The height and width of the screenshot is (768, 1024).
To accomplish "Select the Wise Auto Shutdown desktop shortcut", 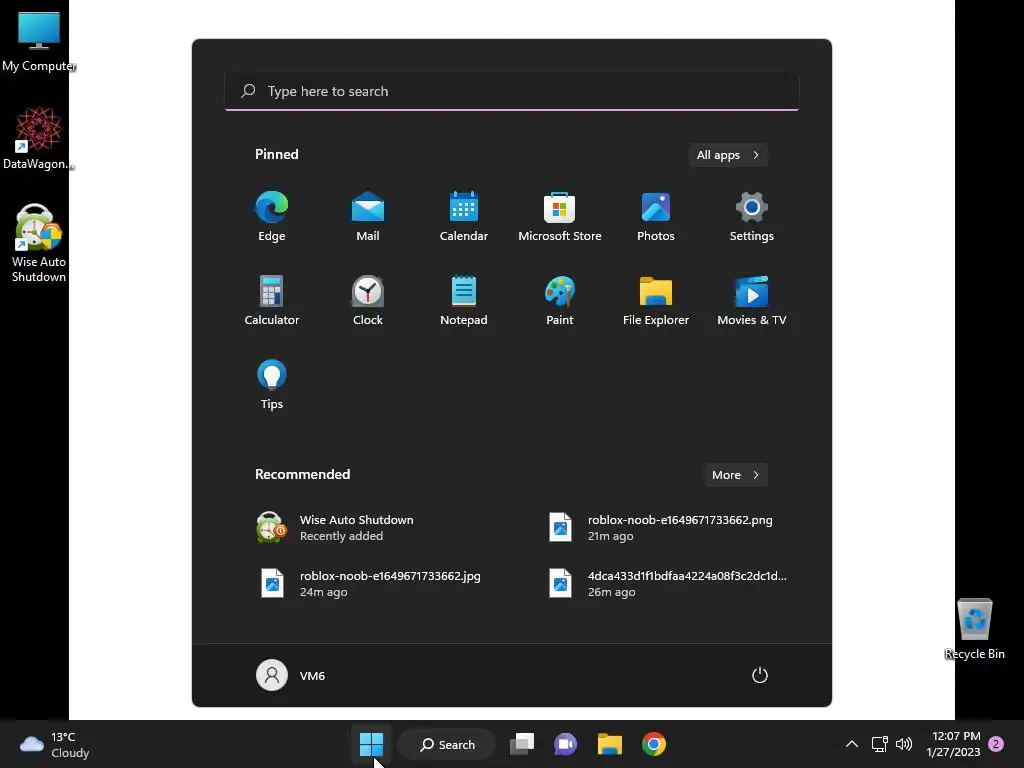I will pos(39,243).
